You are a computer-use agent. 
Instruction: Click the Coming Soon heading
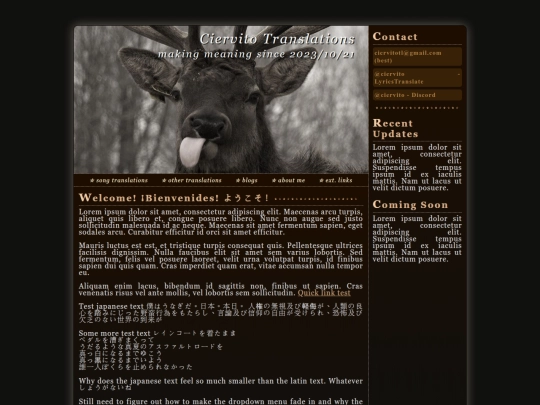pyautogui.click(x=410, y=205)
